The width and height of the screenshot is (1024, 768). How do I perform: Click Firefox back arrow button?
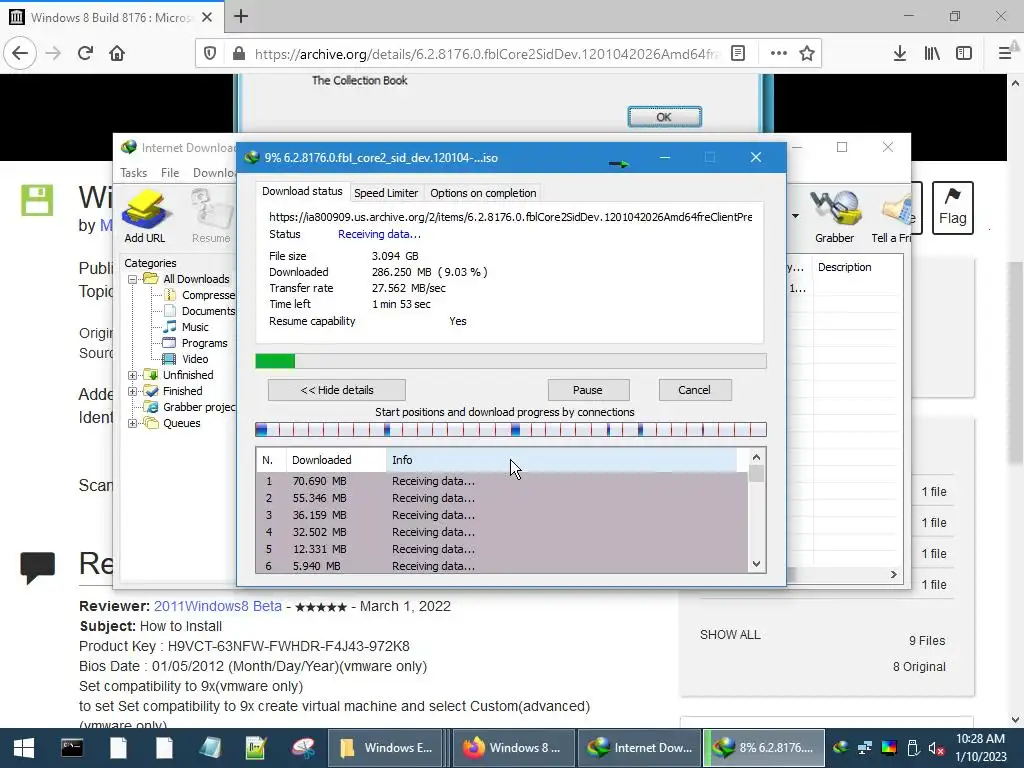click(20, 53)
